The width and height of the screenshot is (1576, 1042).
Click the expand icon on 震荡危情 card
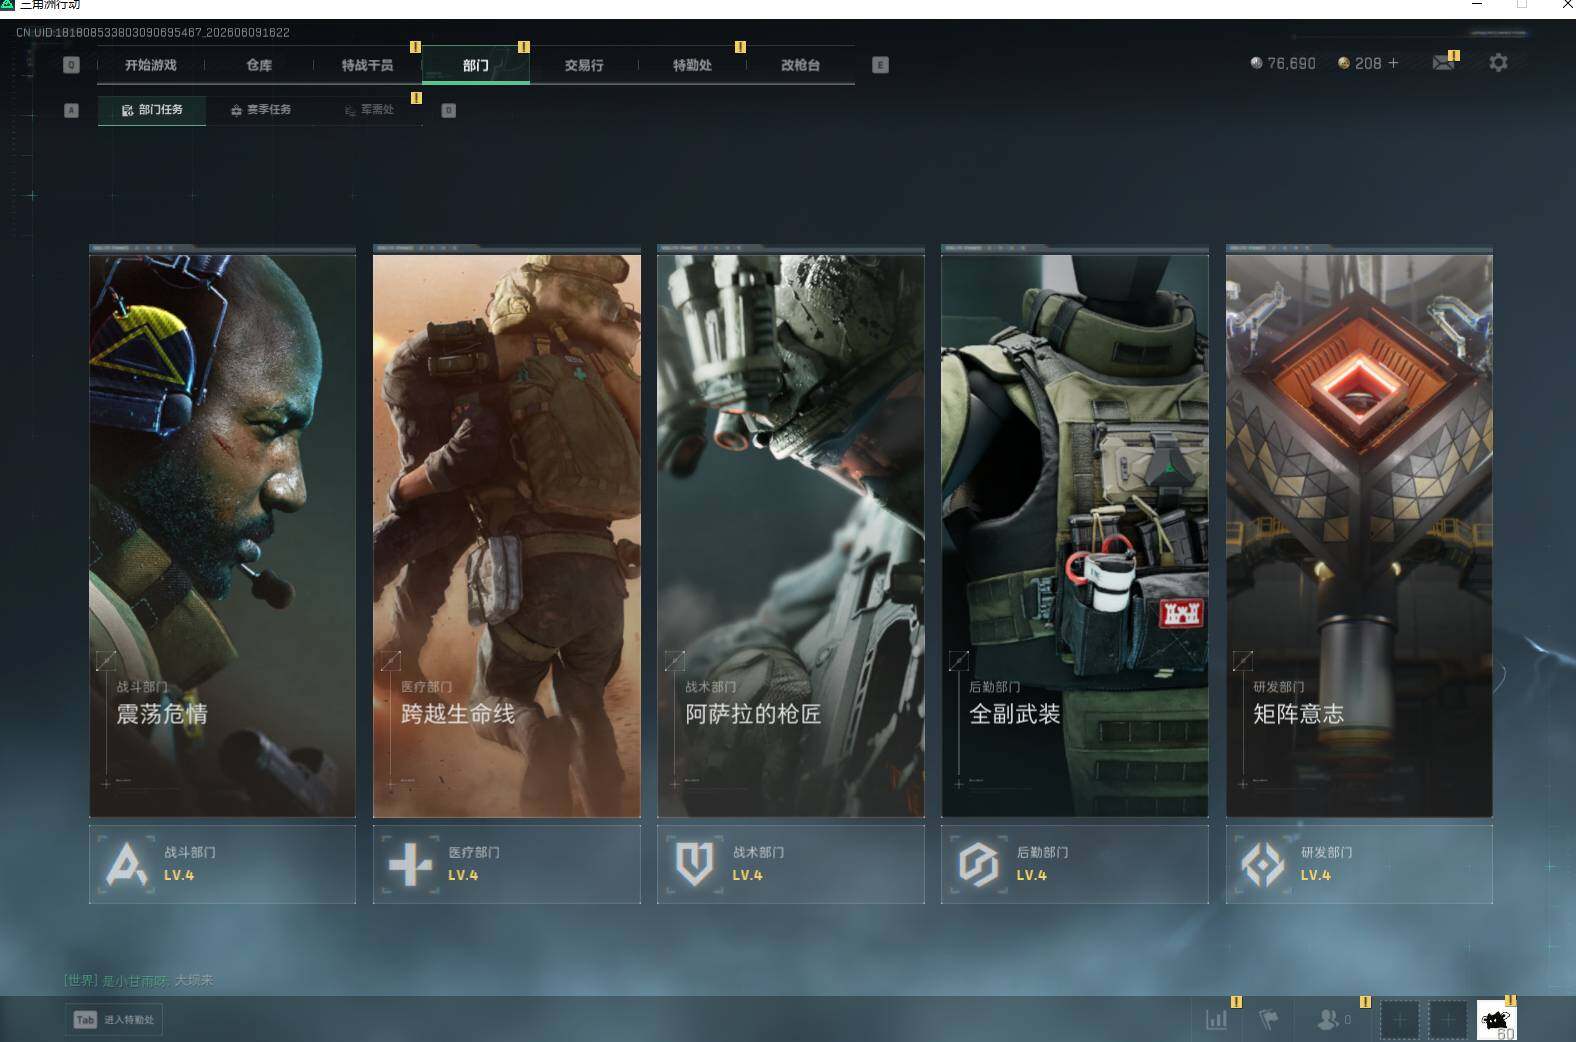(x=106, y=660)
